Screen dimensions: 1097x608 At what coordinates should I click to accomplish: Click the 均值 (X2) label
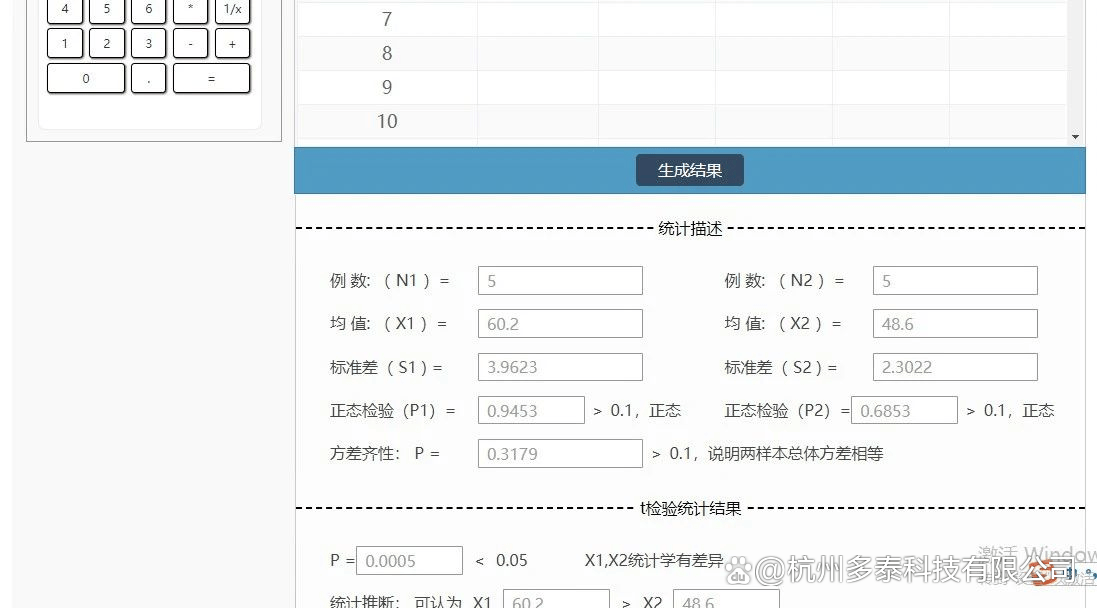[x=782, y=324]
